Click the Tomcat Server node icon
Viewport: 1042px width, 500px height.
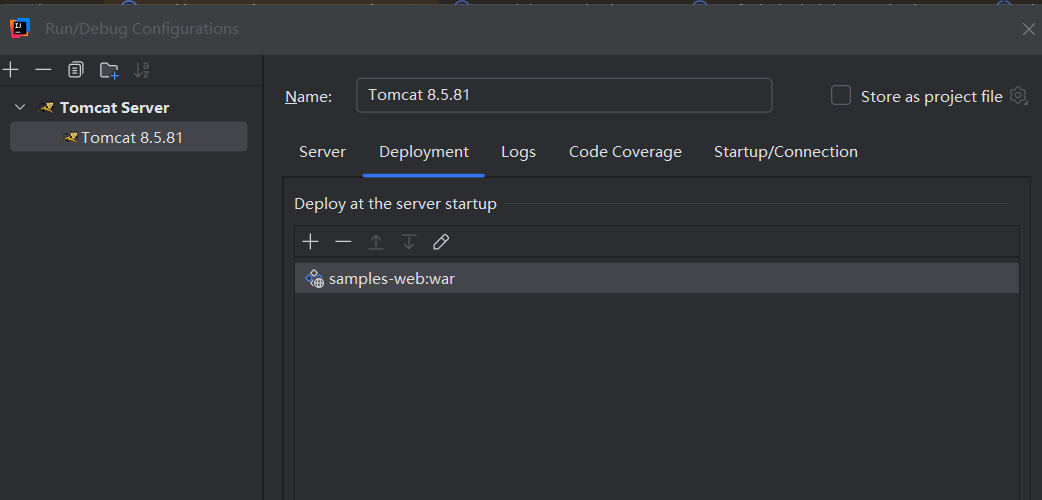46,107
